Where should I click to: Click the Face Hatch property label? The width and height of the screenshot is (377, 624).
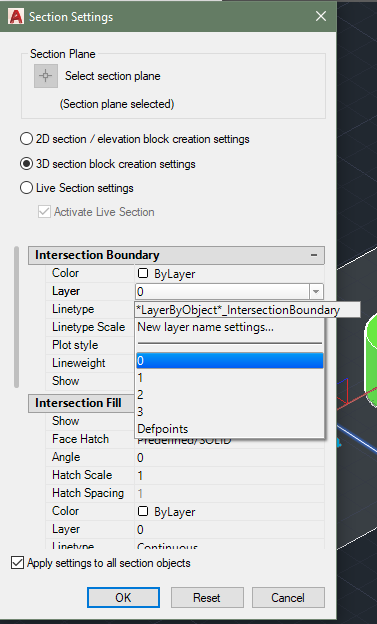pos(80,439)
